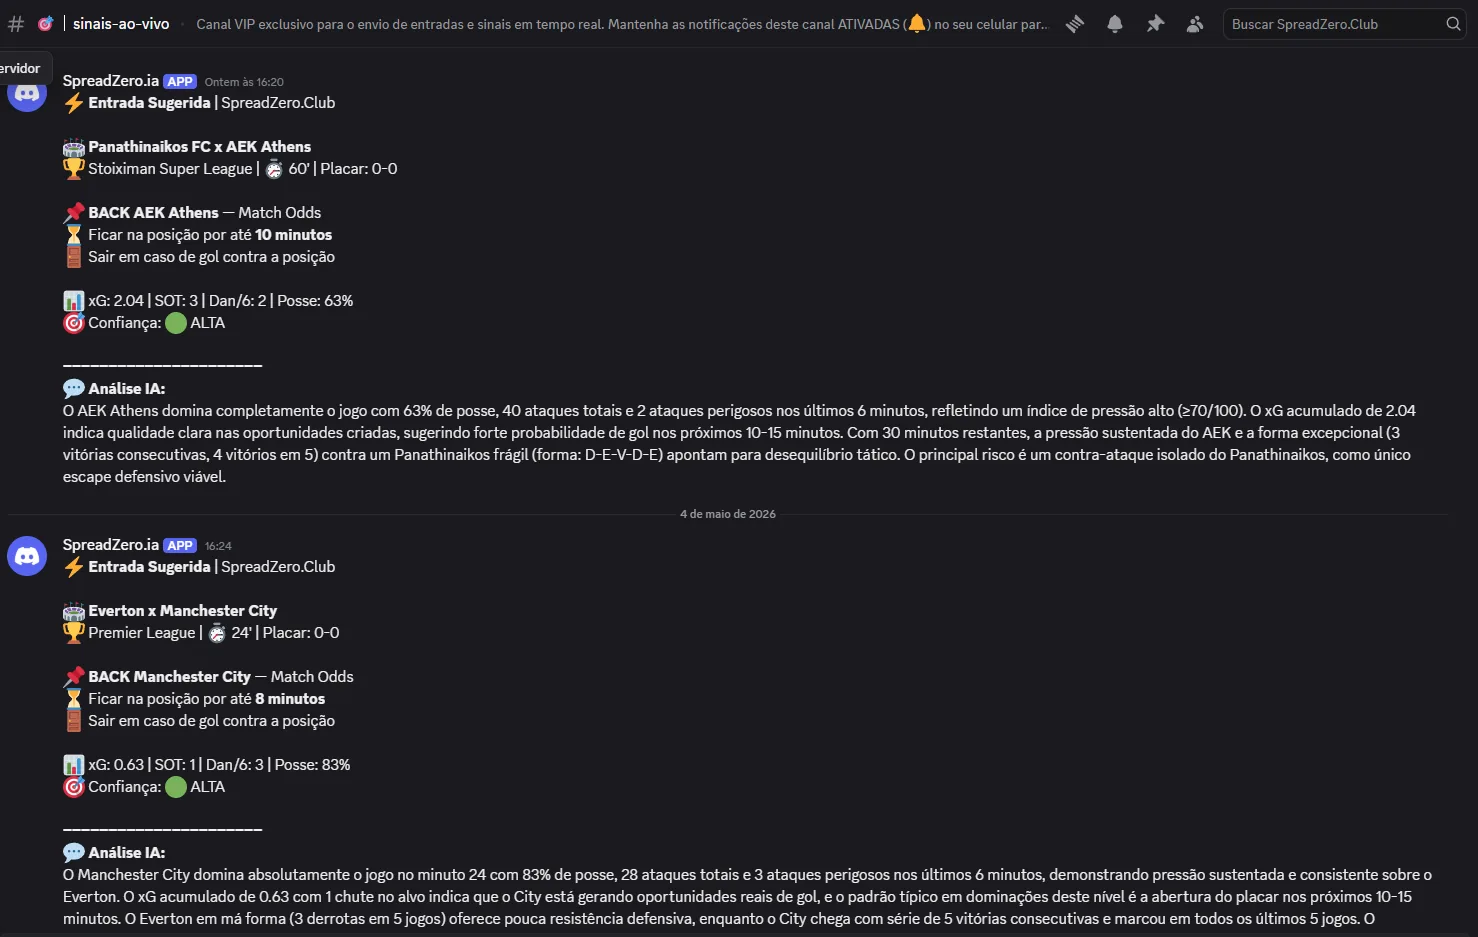
Task: Show the member list icon
Action: (1195, 24)
